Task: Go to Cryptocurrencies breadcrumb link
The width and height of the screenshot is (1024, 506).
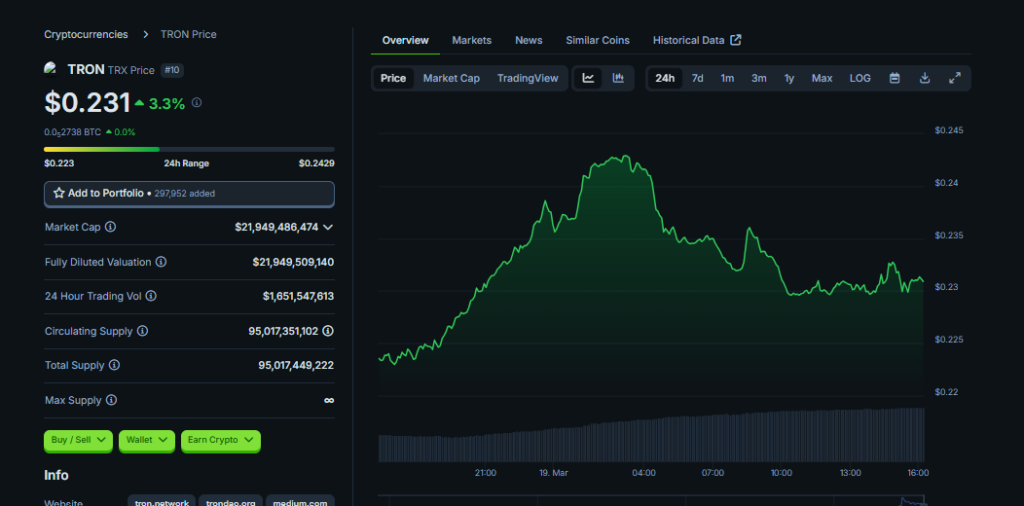Action: (x=86, y=35)
